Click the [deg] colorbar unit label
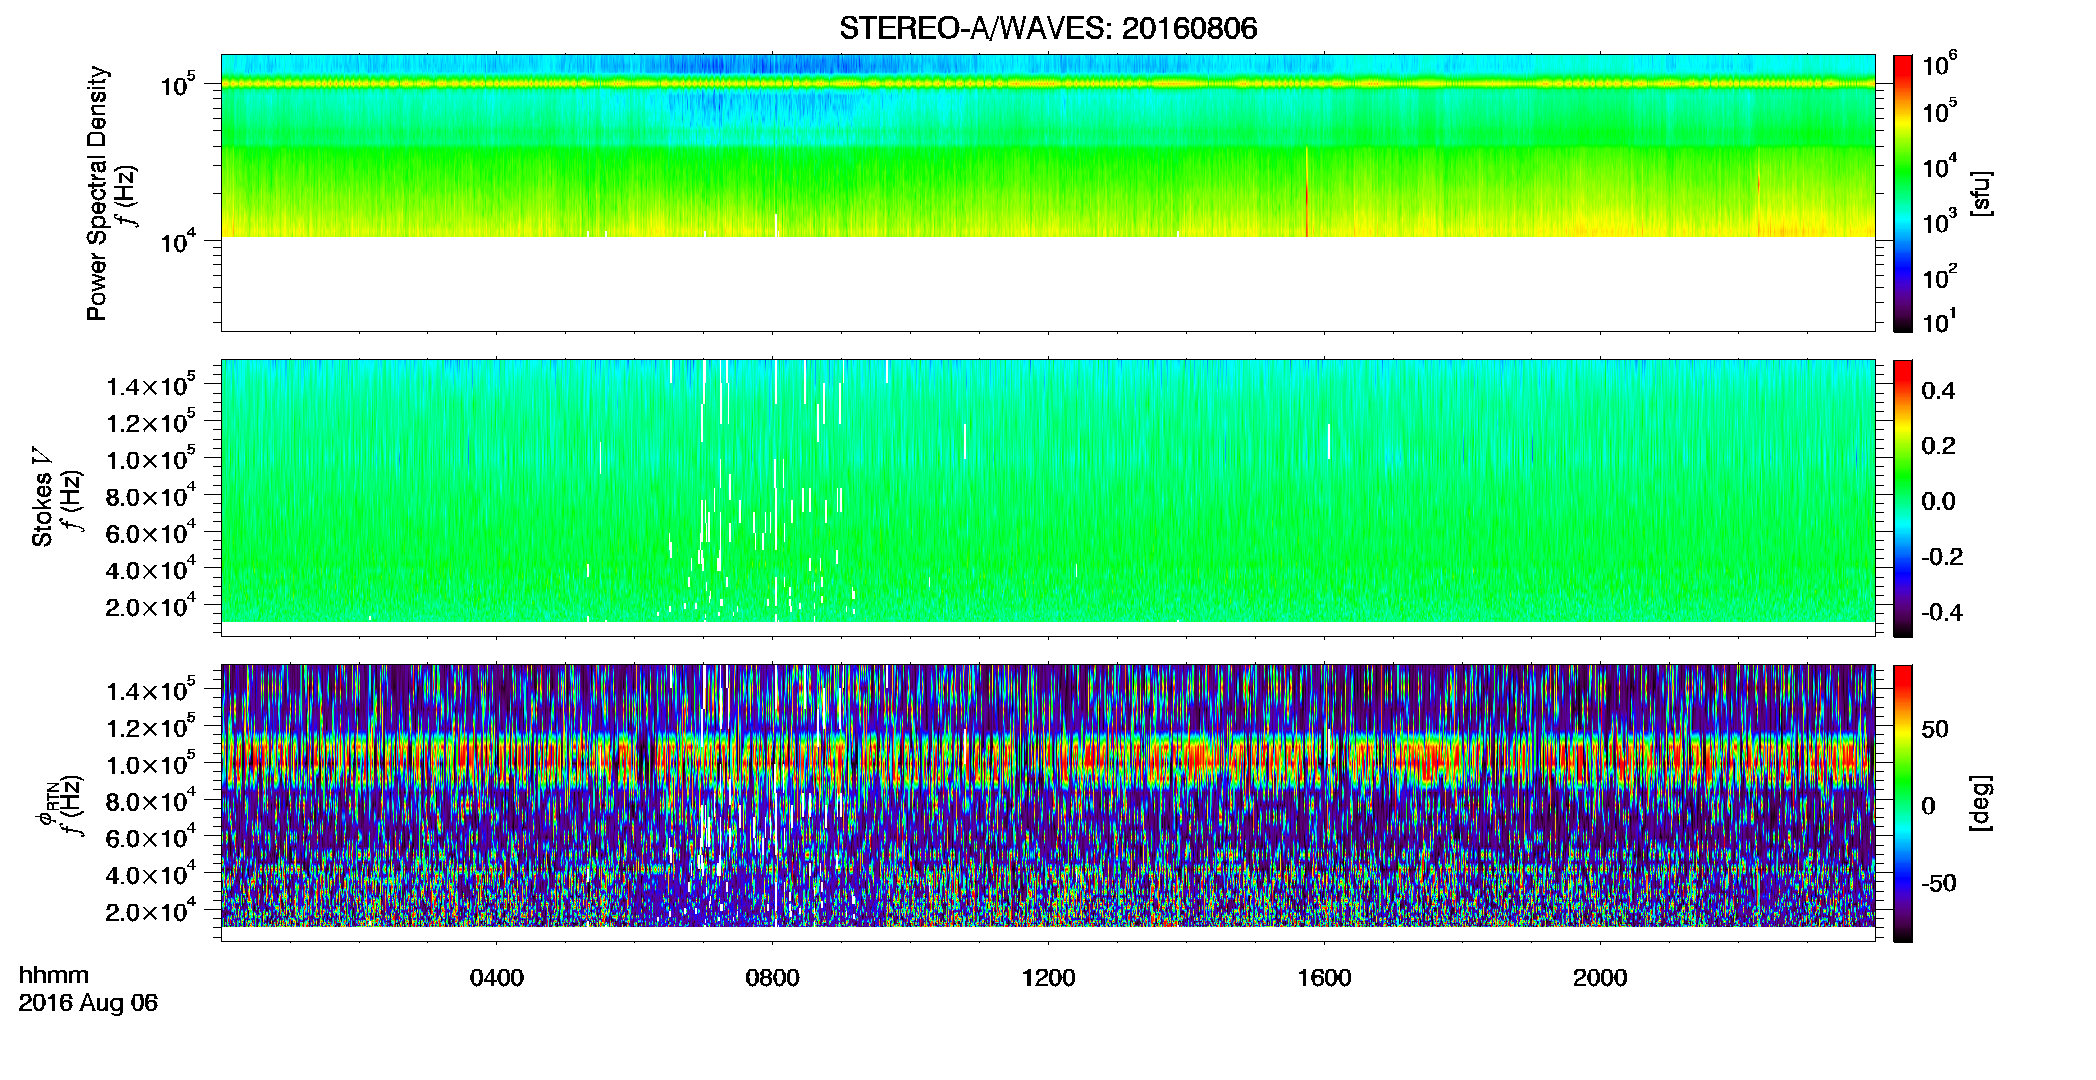This screenshot has height=1080, width=2096. pos(1980,803)
